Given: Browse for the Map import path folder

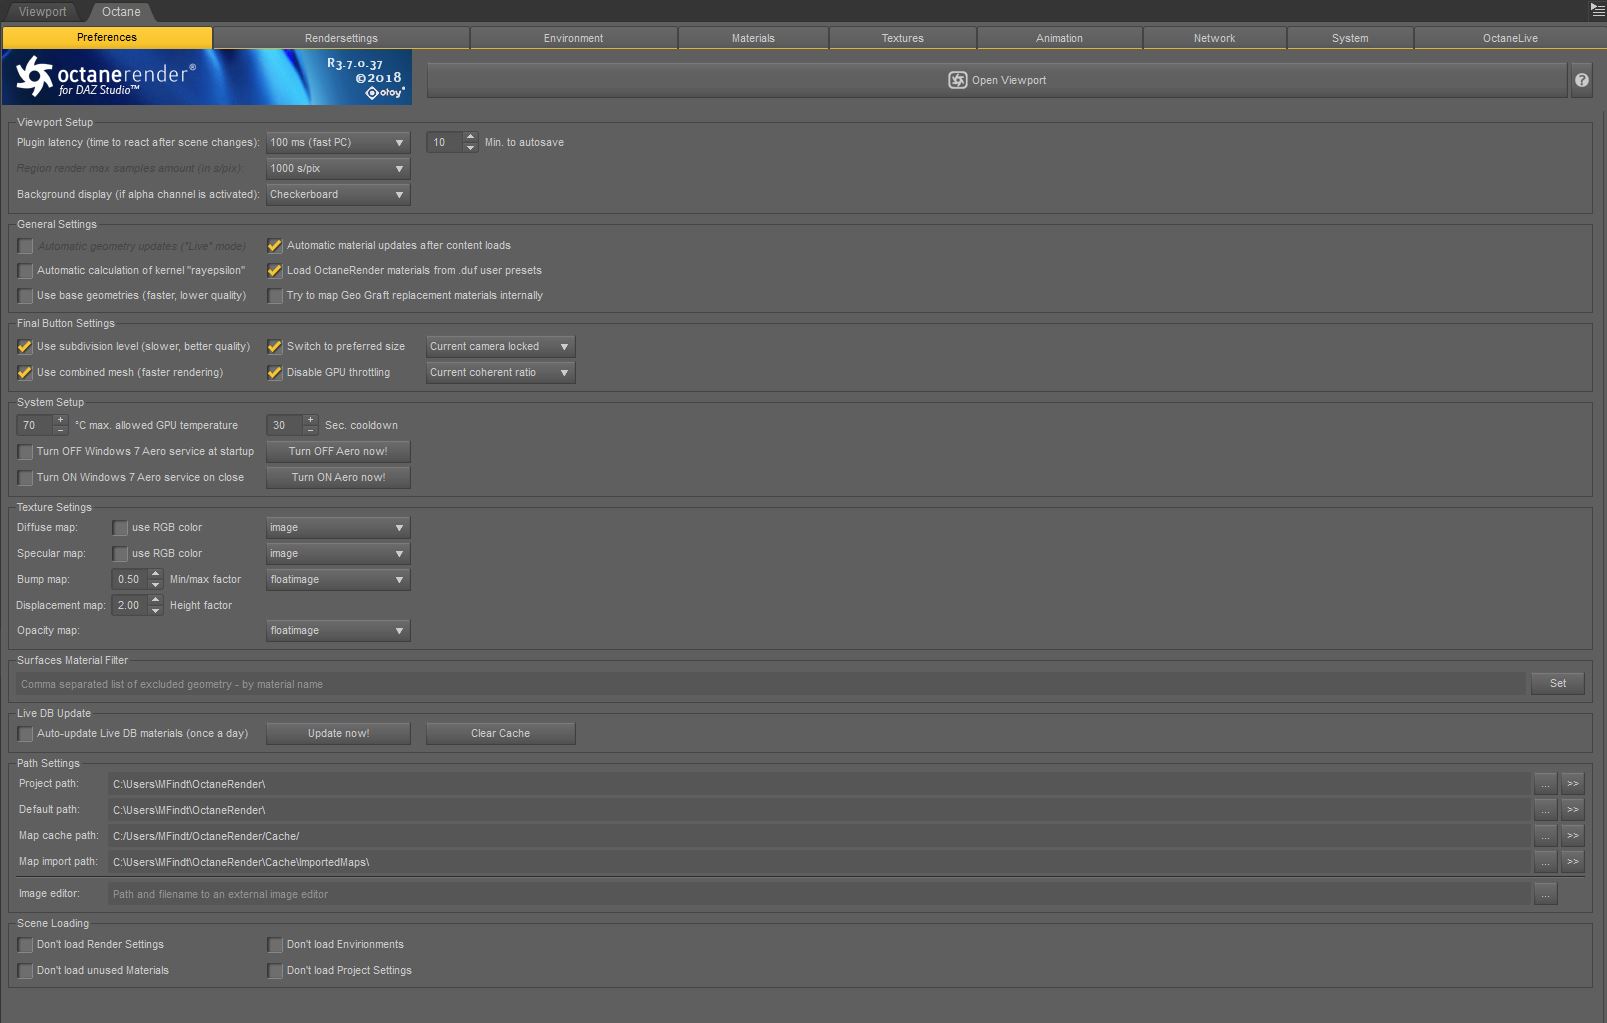Looking at the screenshot, I should (1545, 862).
